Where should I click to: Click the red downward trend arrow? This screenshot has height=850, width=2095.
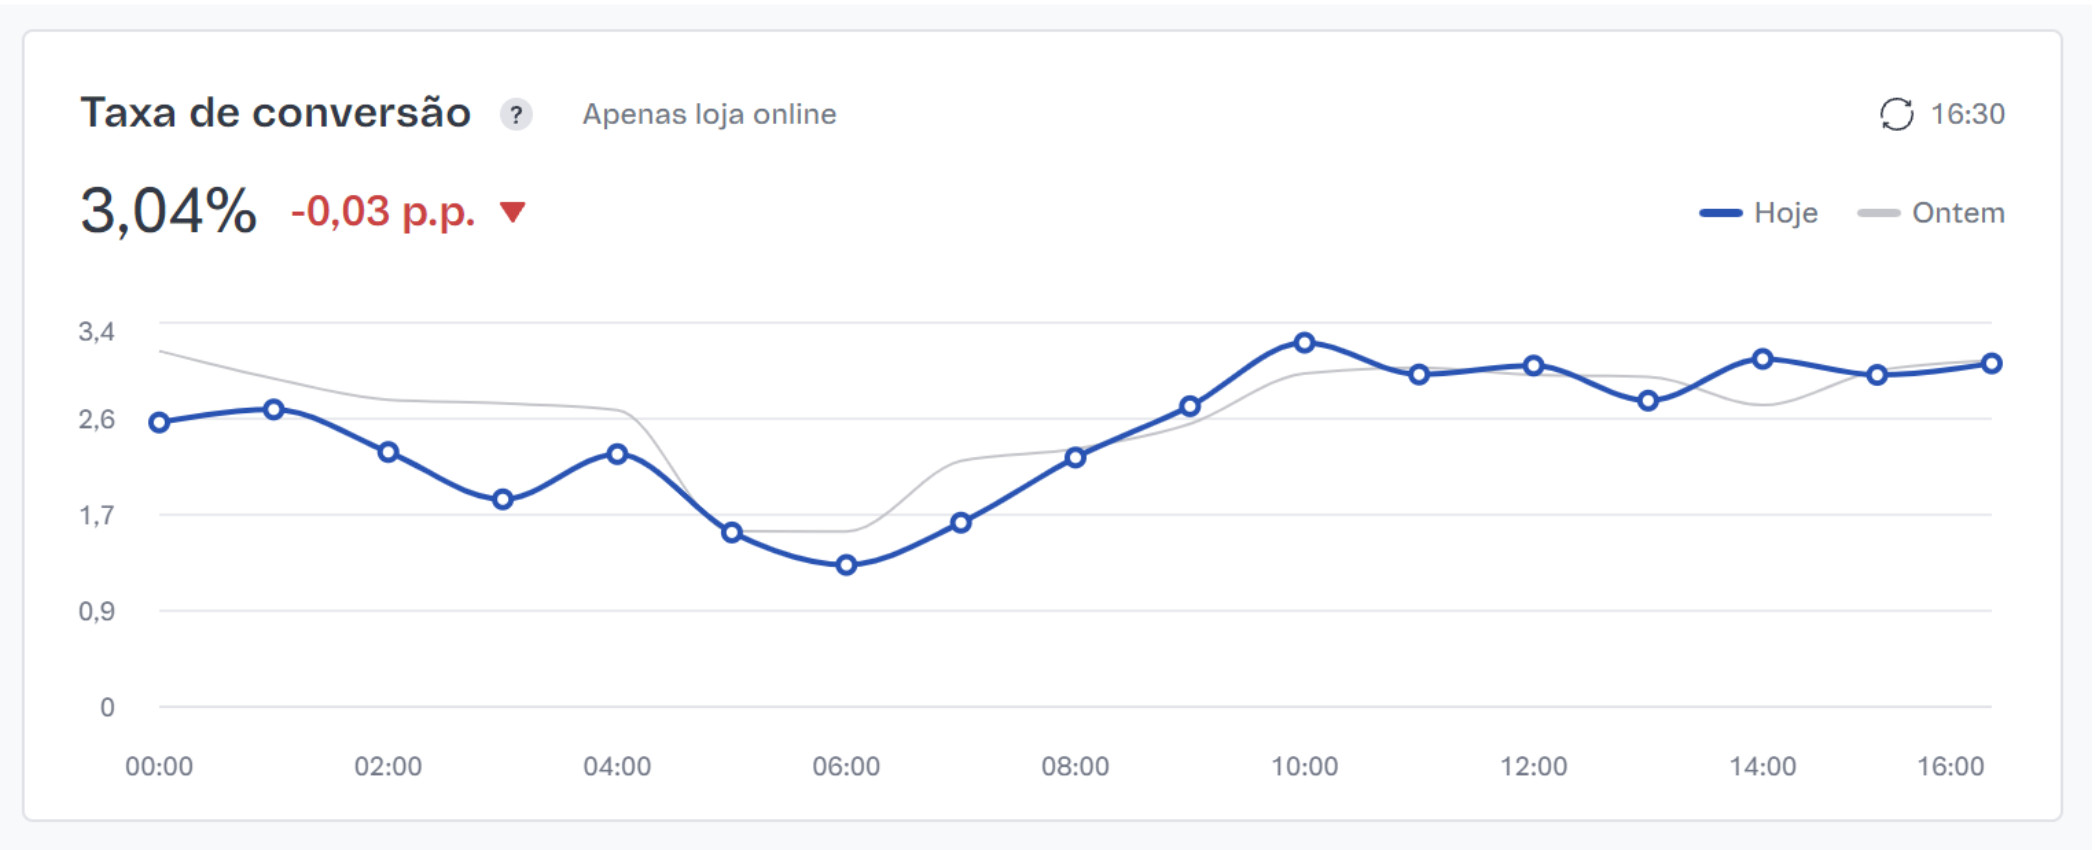point(513,211)
